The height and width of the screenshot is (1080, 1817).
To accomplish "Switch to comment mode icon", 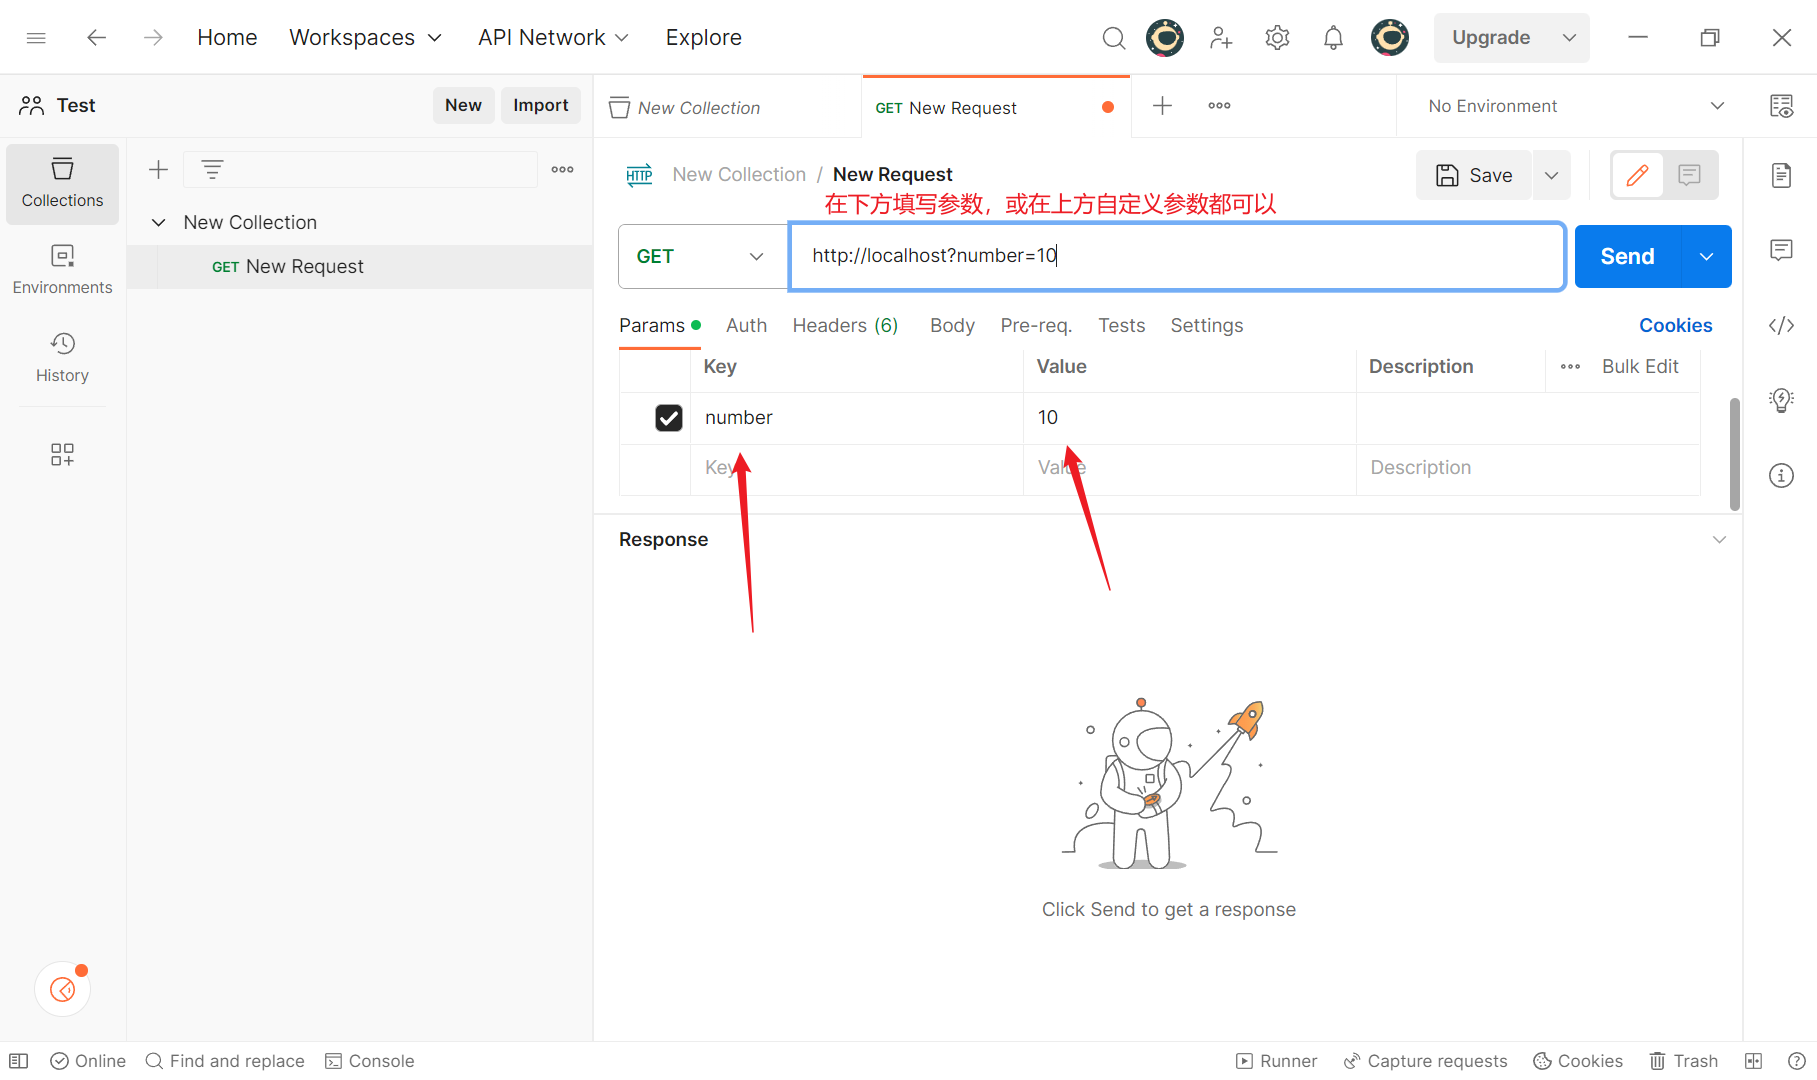I will point(1690,176).
